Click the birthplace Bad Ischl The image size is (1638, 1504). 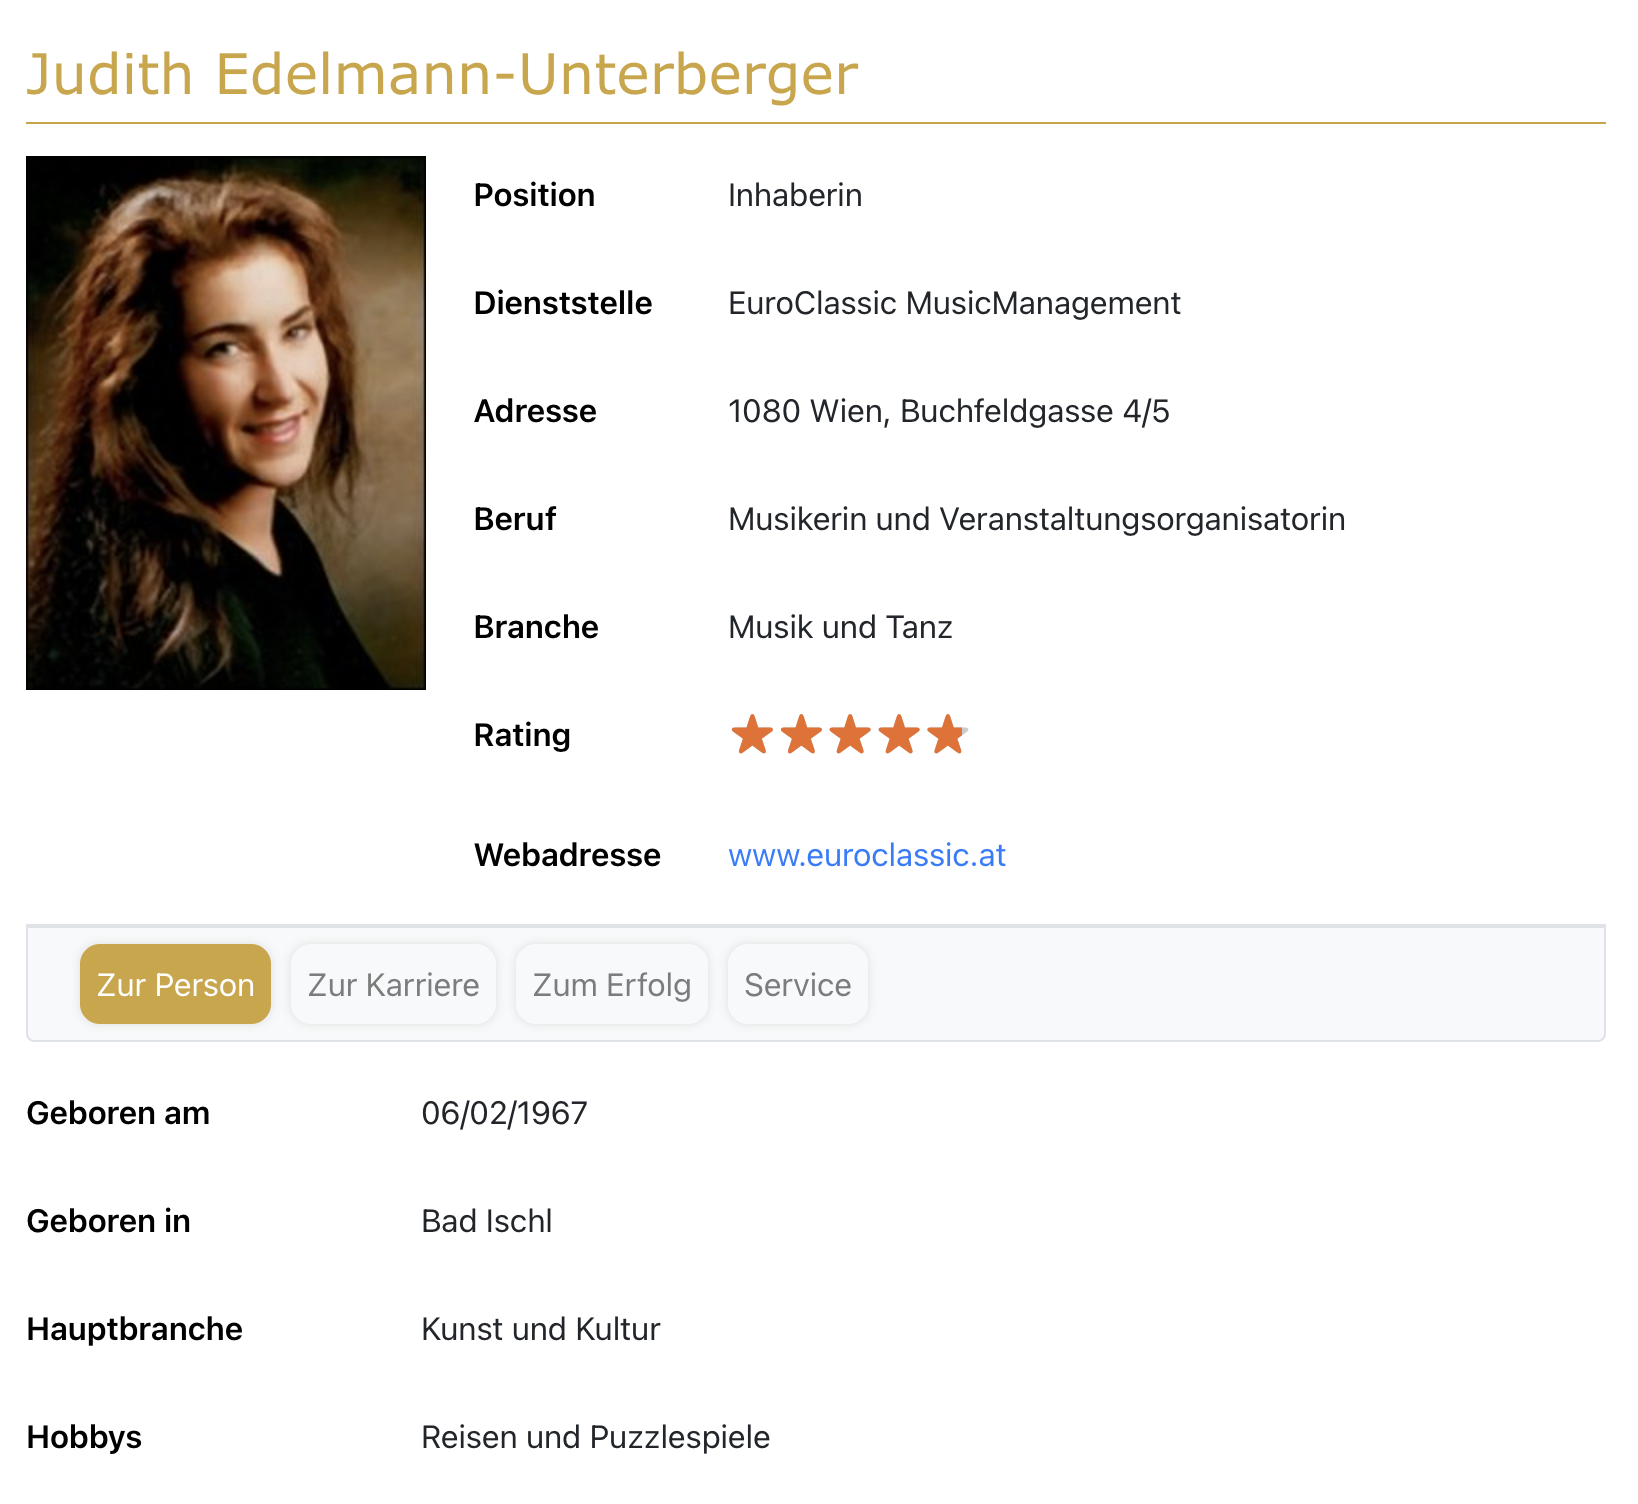487,1221
